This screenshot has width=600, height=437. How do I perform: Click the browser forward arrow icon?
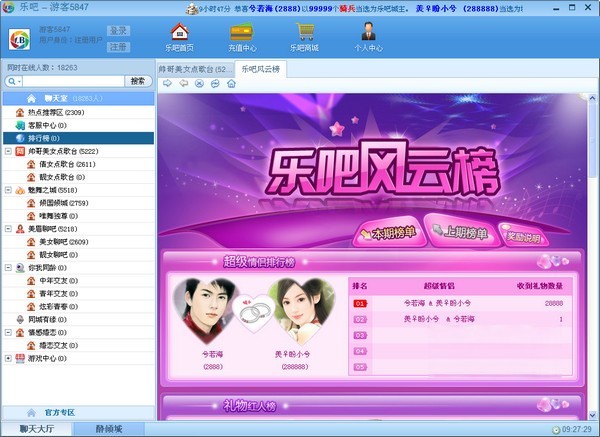click(167, 83)
